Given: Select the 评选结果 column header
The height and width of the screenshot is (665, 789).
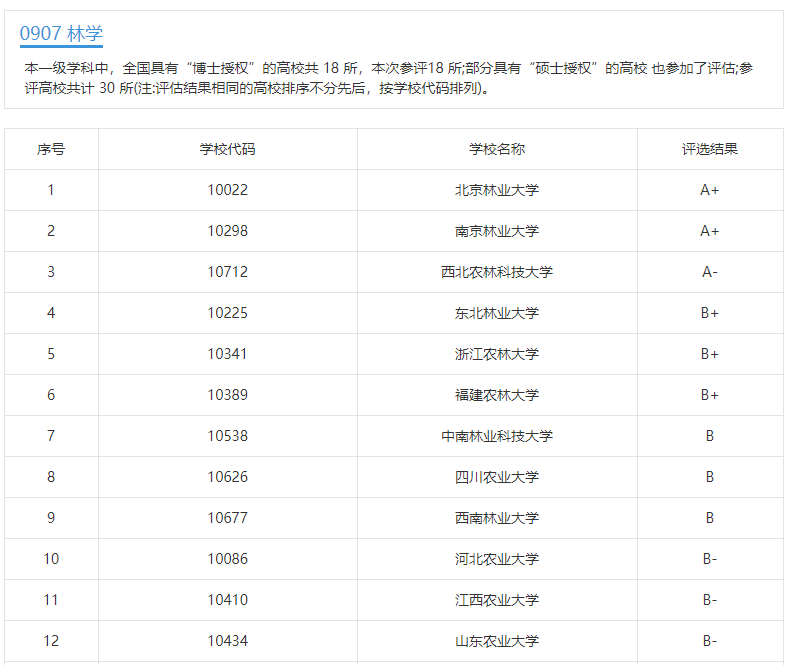Looking at the screenshot, I should 710,149.
